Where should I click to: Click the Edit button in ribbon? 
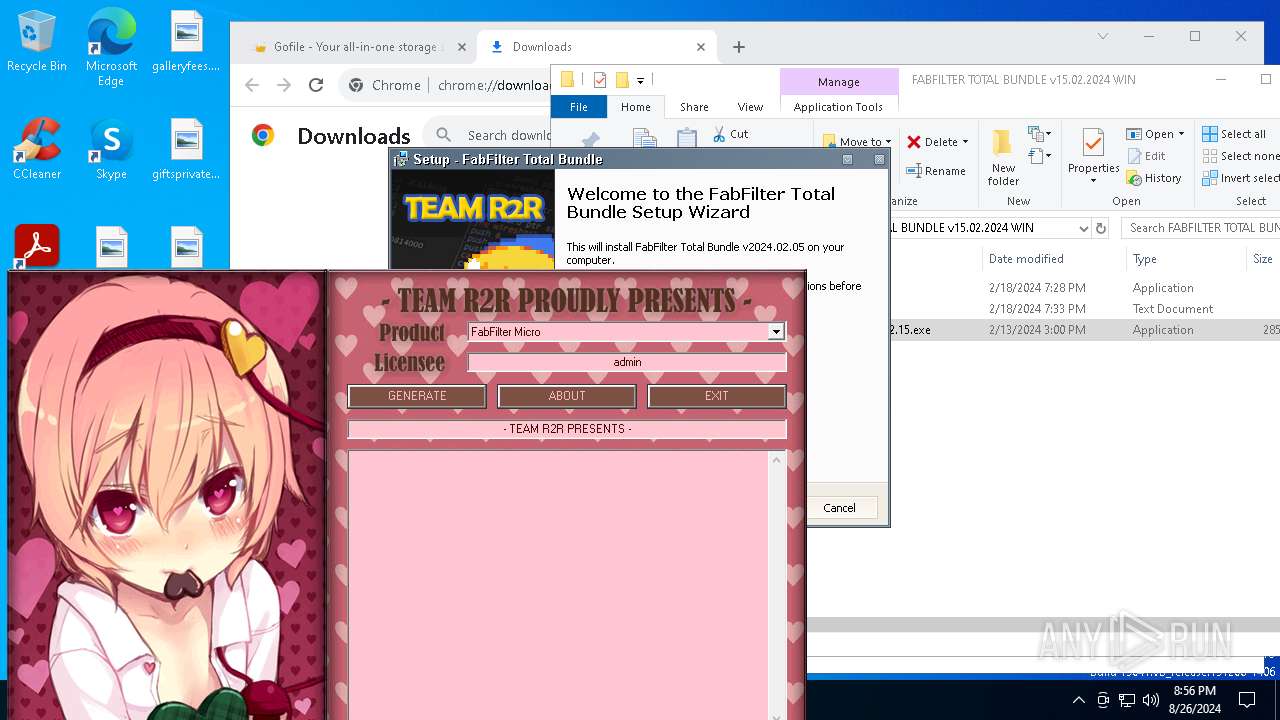coord(1147,156)
